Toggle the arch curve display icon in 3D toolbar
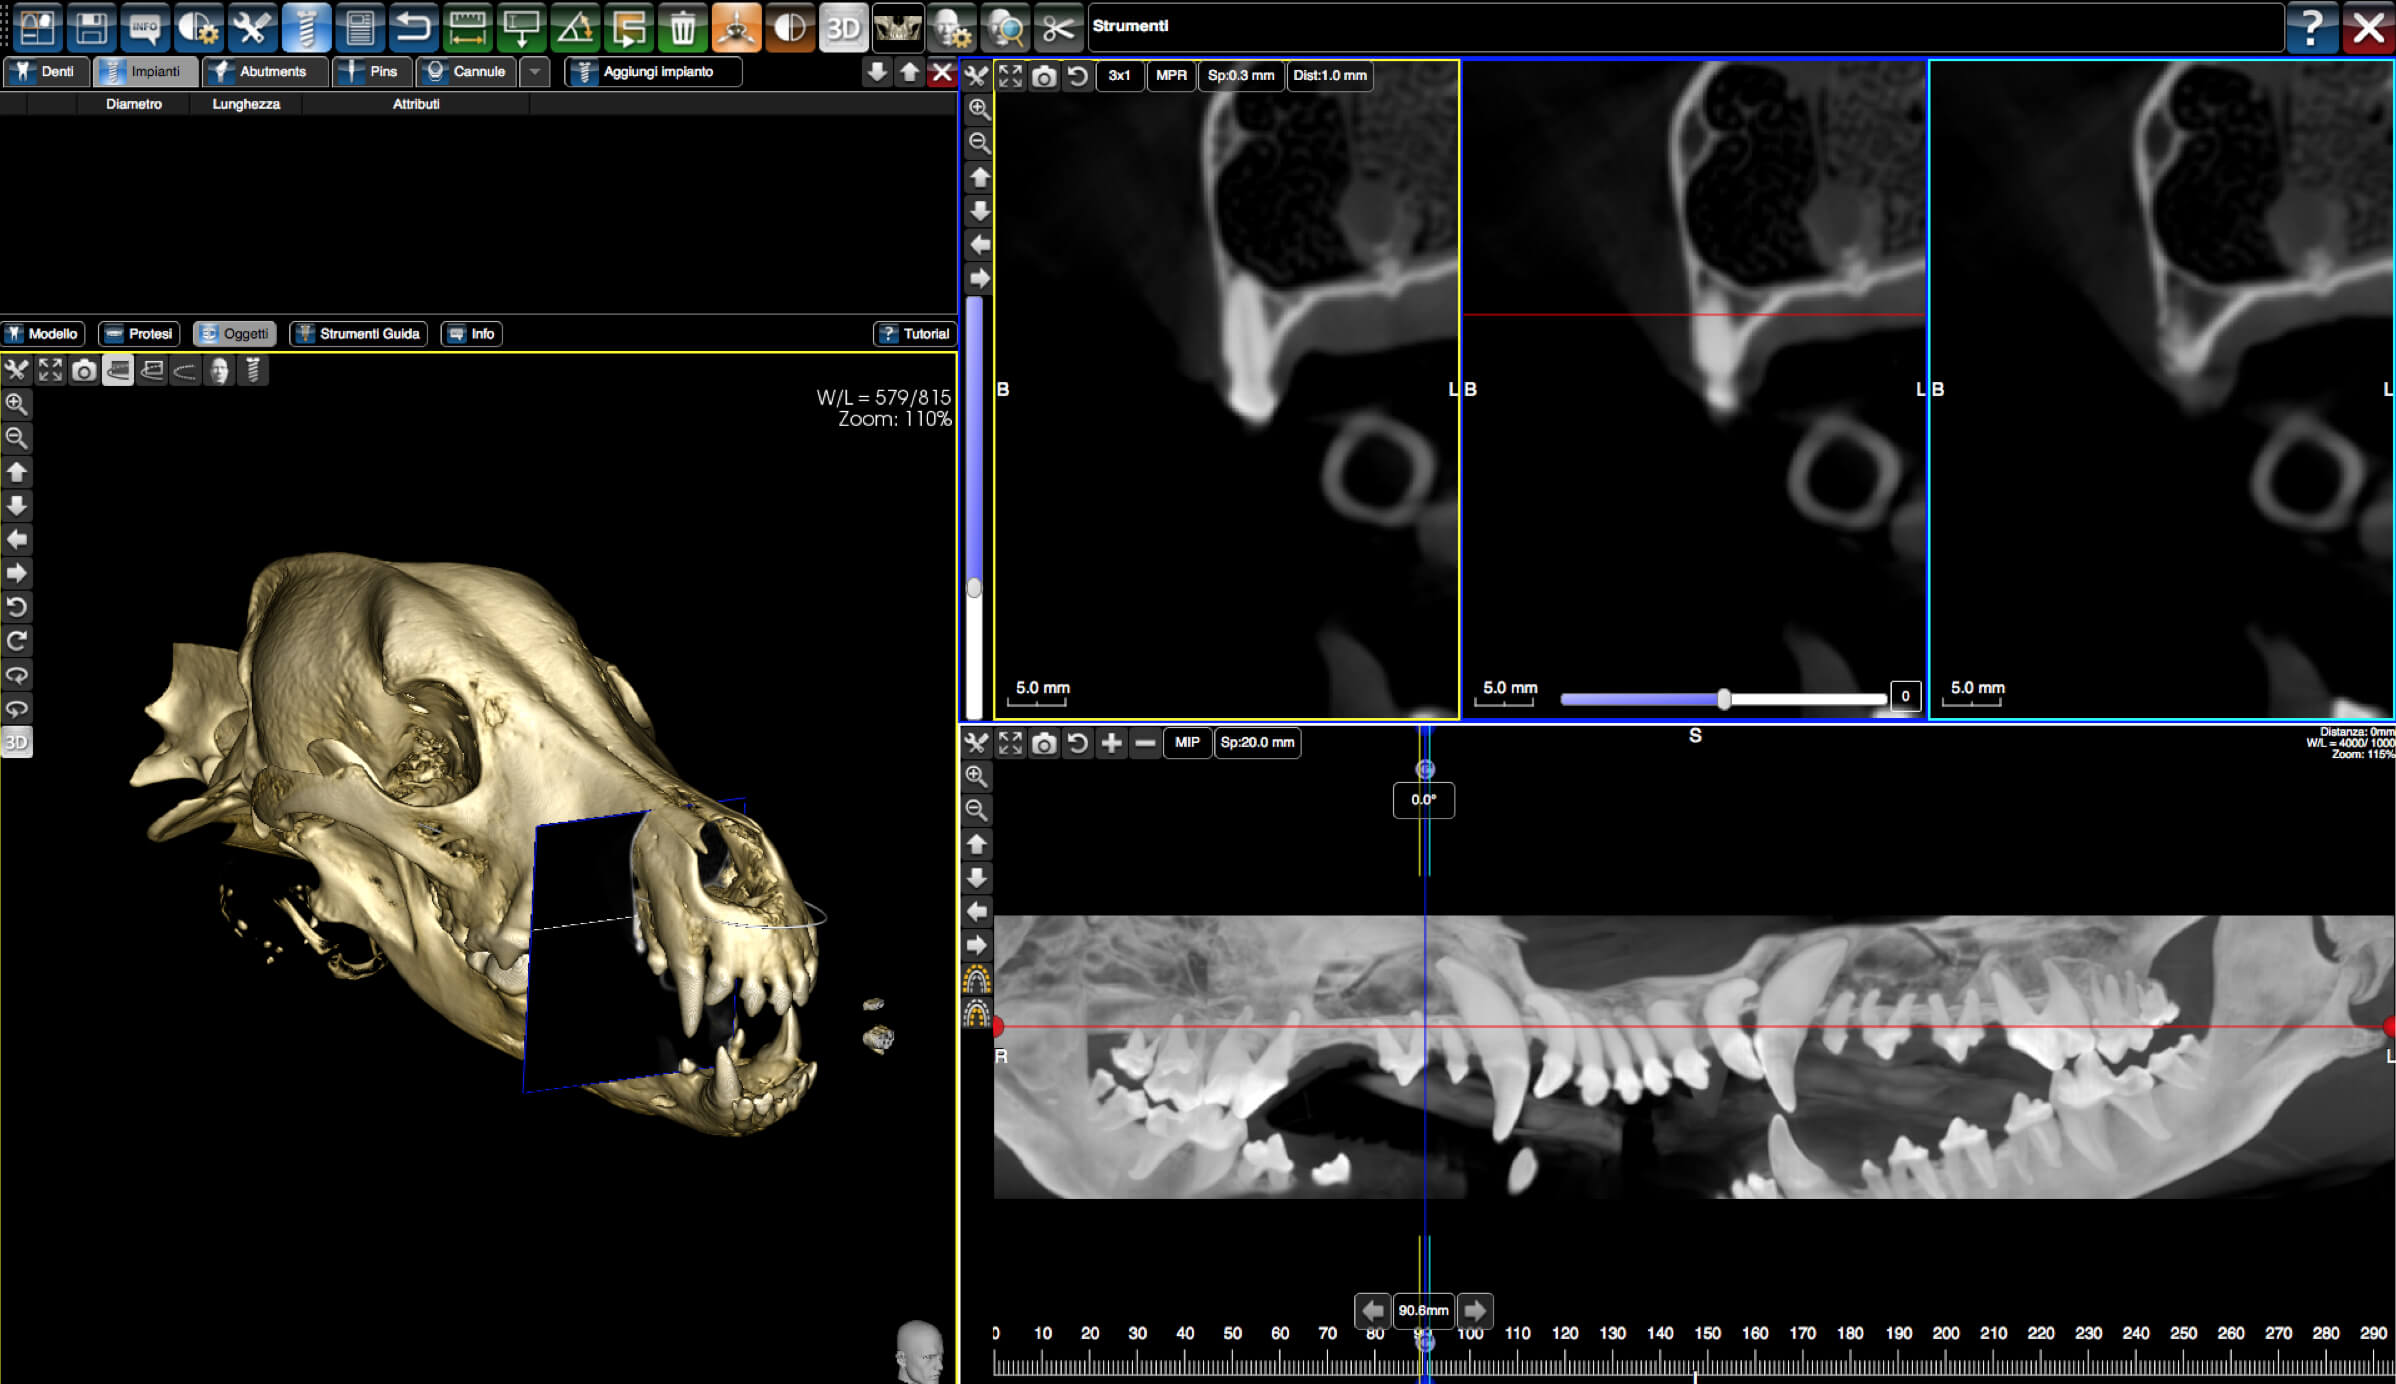Screen dimensions: 2396x1384 point(185,371)
